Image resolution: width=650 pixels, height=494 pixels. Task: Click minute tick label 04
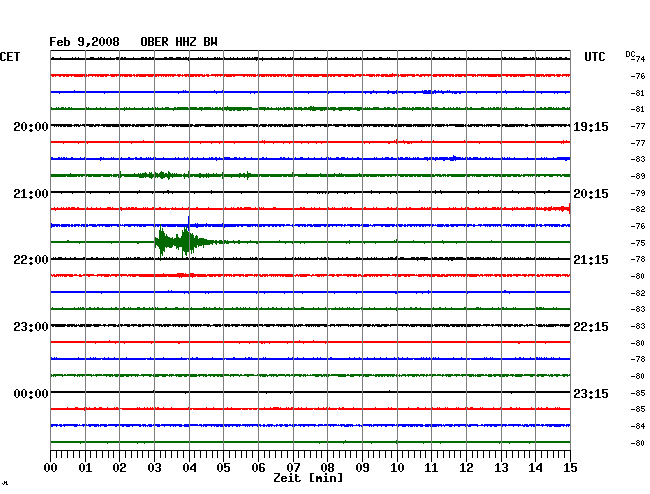click(189, 467)
